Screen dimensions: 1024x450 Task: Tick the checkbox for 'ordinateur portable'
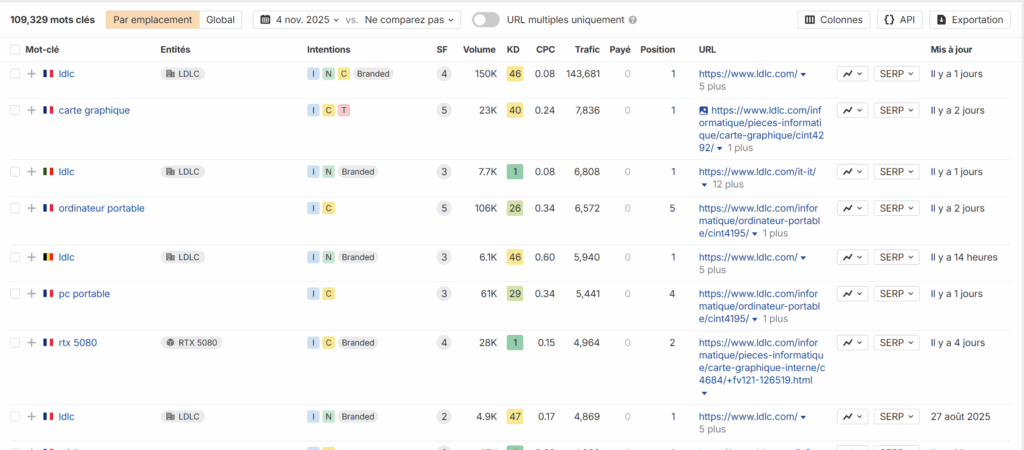click(x=15, y=208)
